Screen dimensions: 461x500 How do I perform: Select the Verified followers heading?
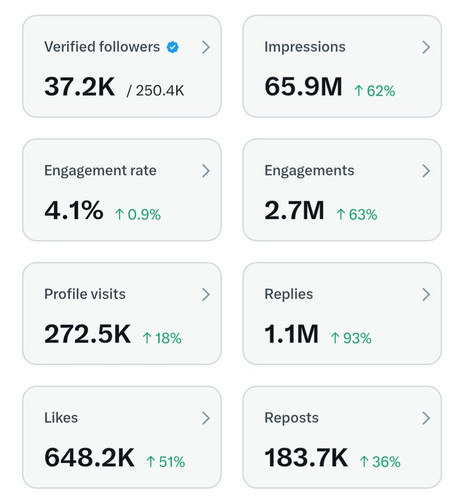[102, 47]
